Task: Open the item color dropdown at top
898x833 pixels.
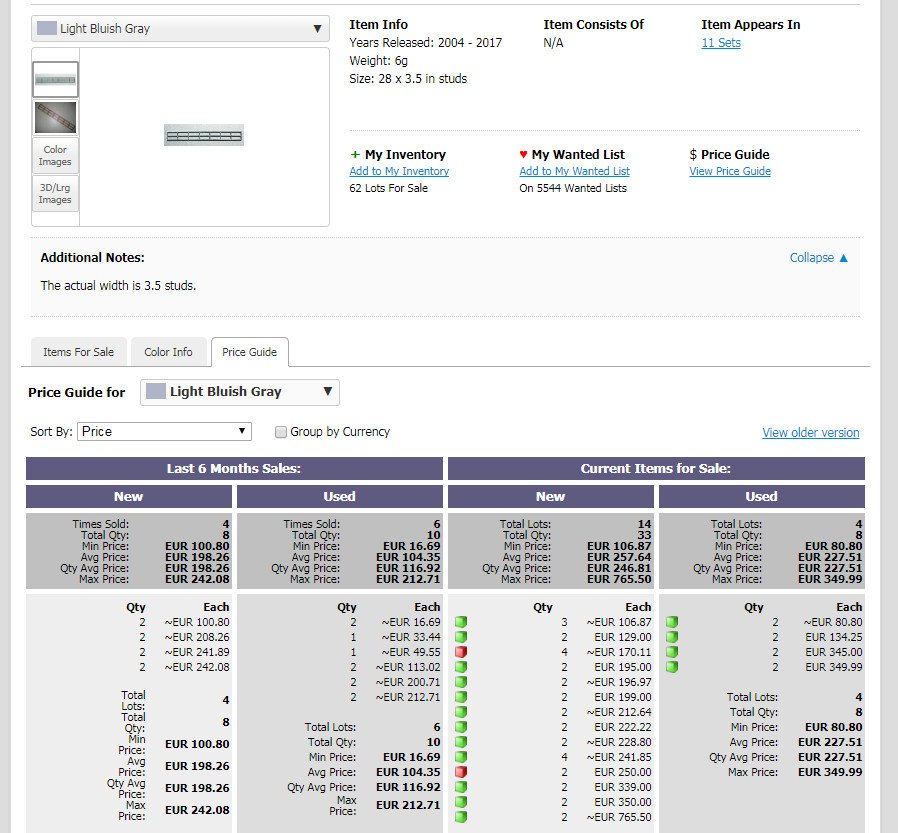Action: [x=180, y=29]
